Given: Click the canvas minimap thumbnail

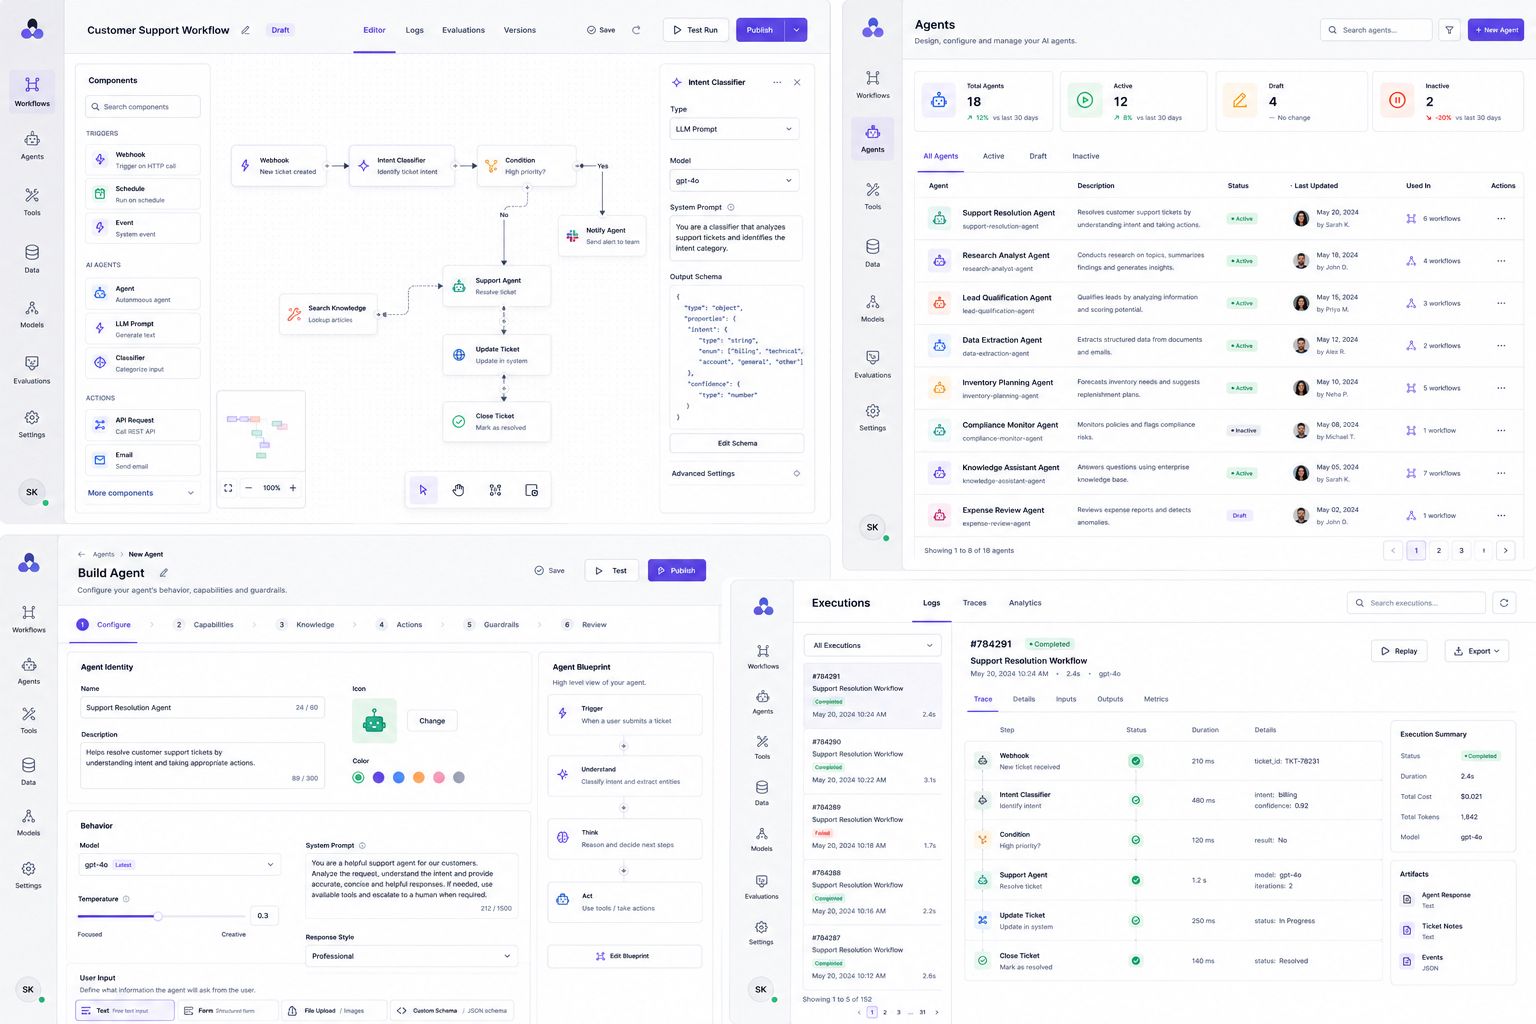Looking at the screenshot, I should click(x=259, y=433).
